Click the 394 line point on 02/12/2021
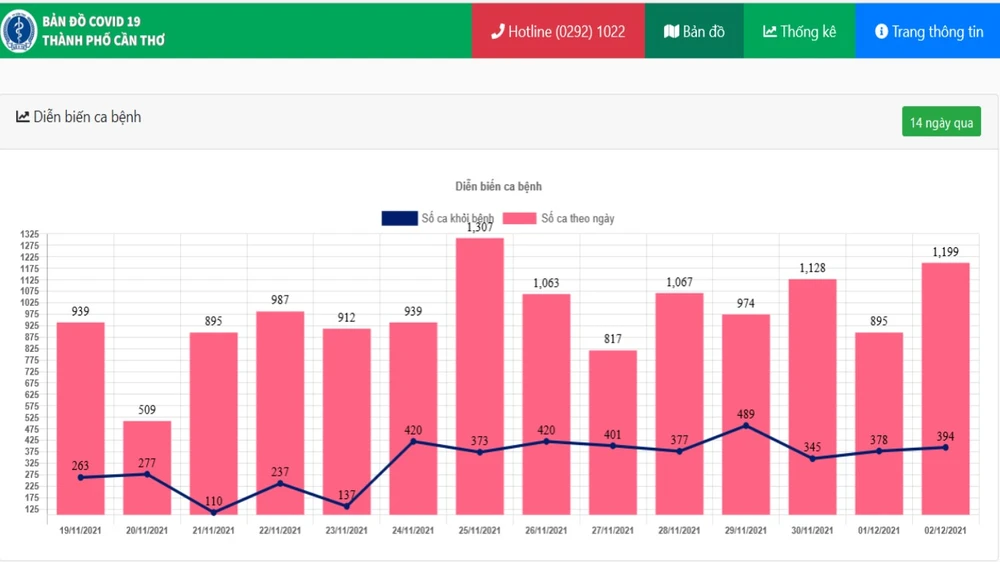This screenshot has height=562, width=1000. (x=945, y=447)
